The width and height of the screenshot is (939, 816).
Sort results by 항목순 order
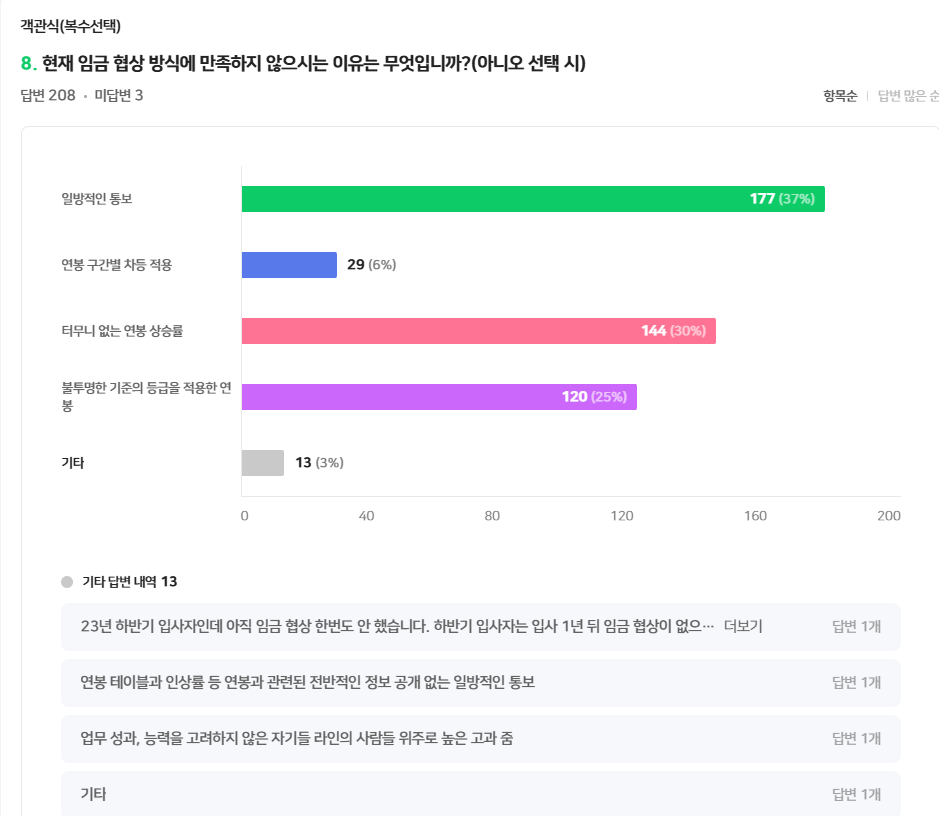pyautogui.click(x=840, y=96)
